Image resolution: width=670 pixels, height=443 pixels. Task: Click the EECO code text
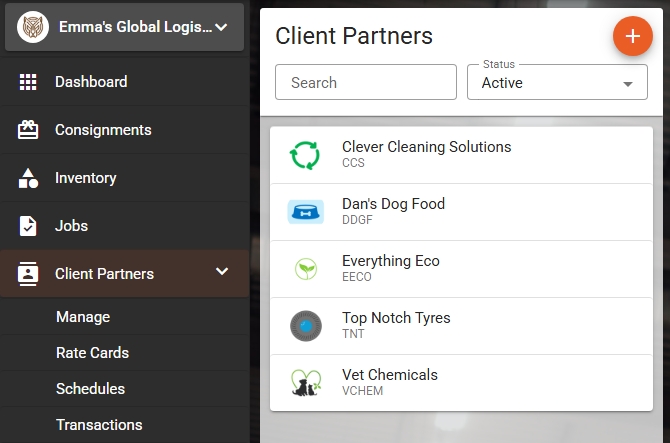357,277
